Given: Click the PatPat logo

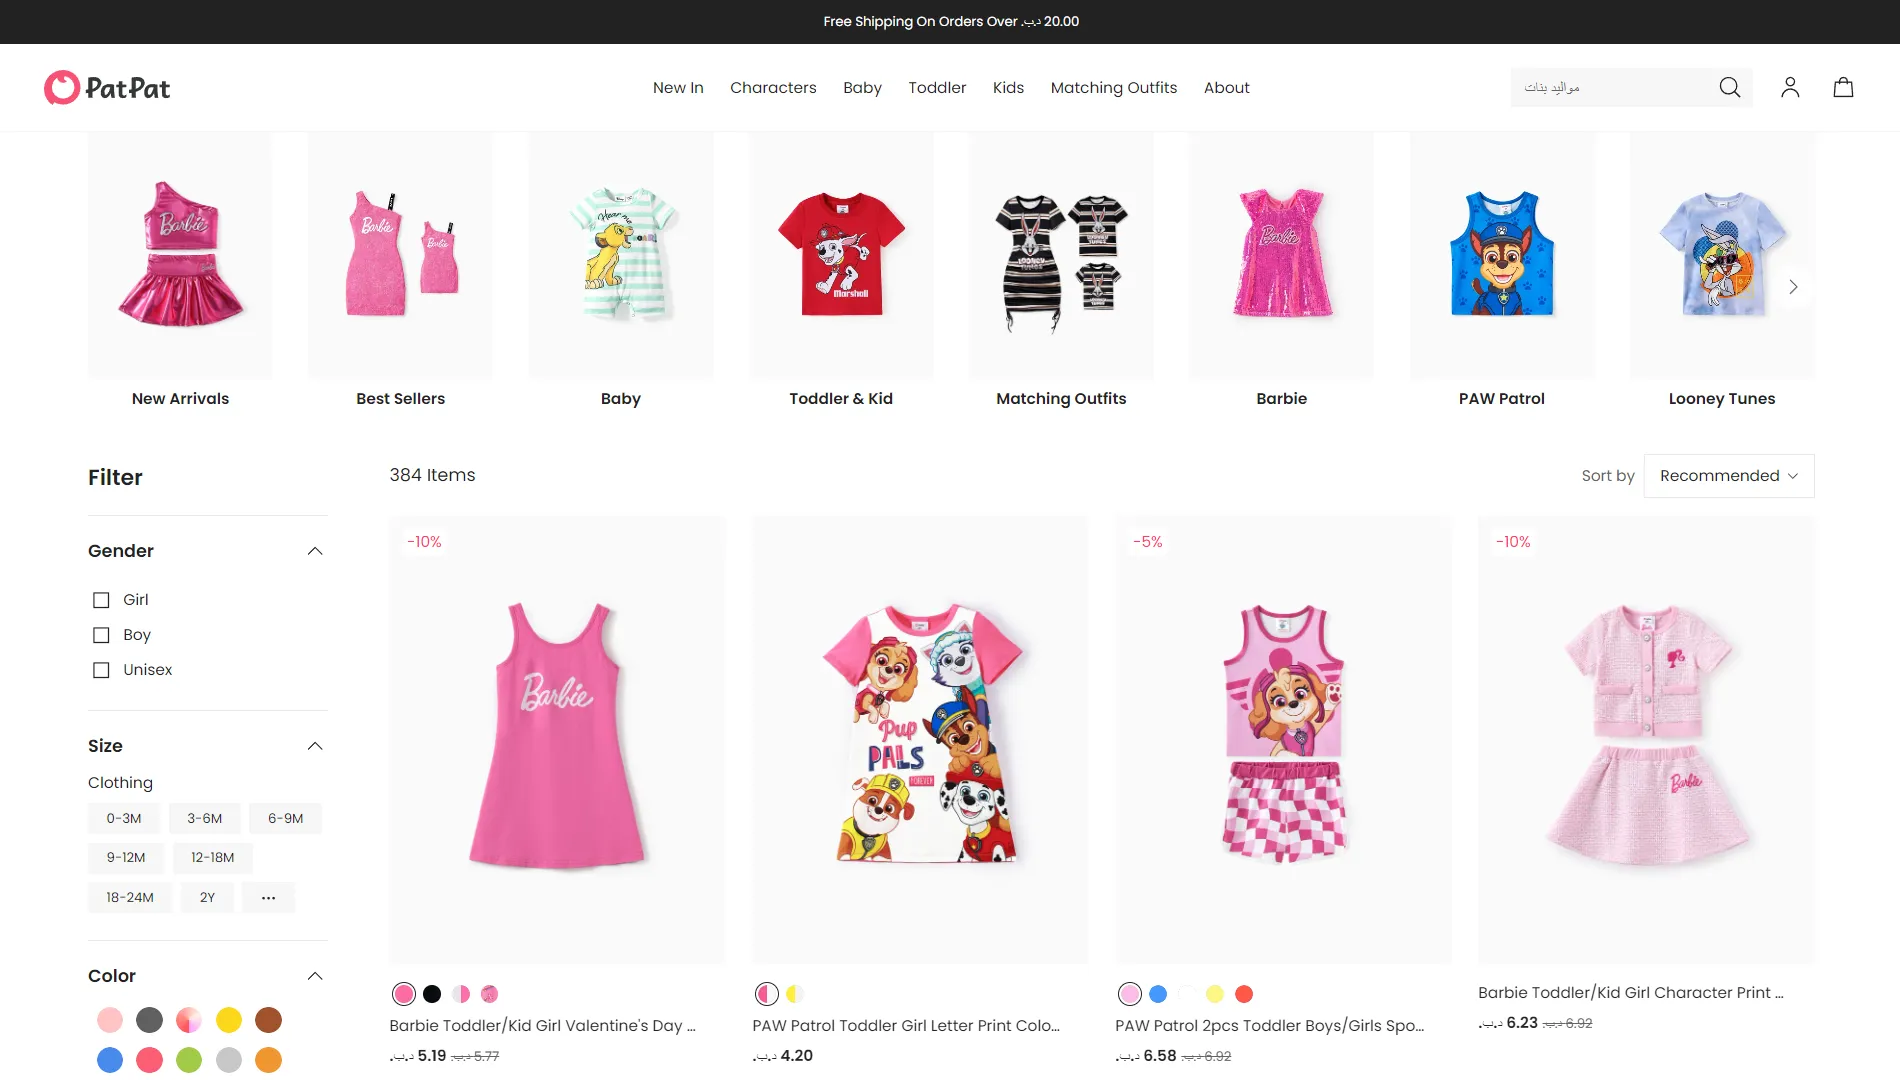Looking at the screenshot, I should [x=107, y=88].
